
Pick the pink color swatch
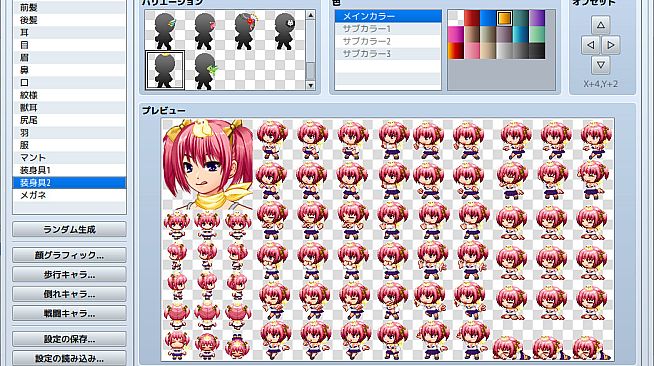(472, 51)
